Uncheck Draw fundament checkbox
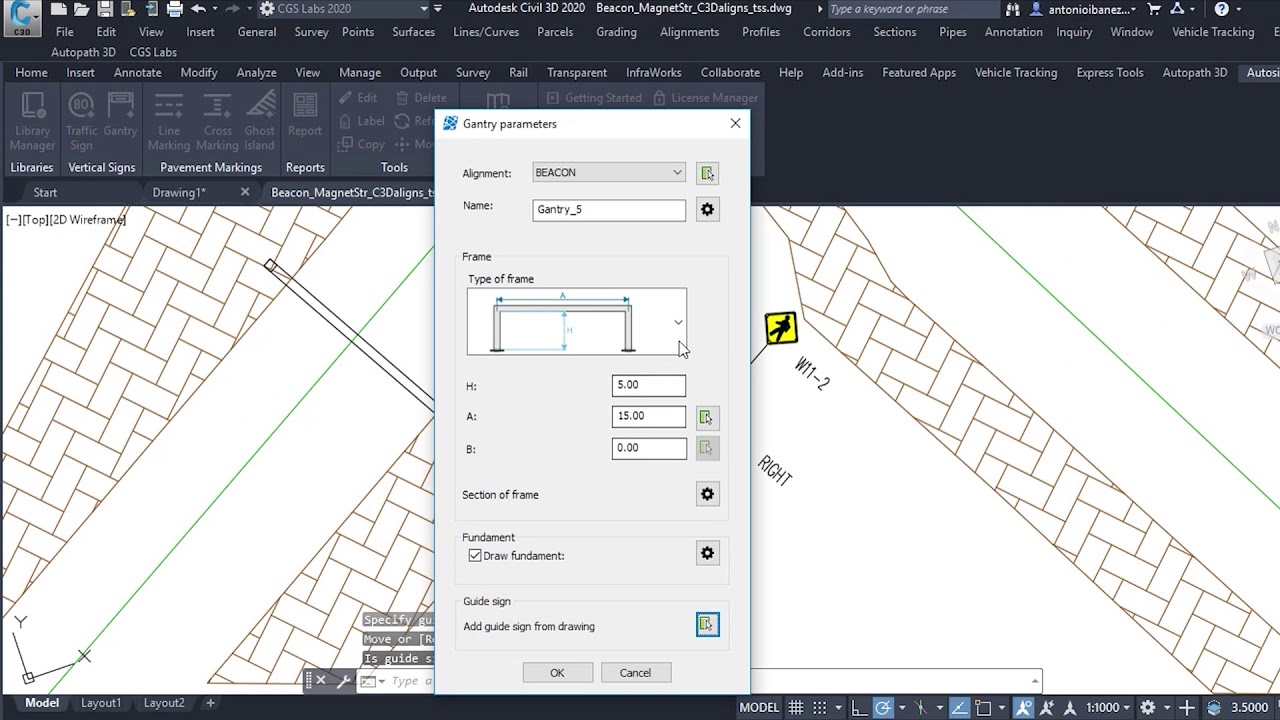Screen dimensions: 1280x720 point(475,555)
